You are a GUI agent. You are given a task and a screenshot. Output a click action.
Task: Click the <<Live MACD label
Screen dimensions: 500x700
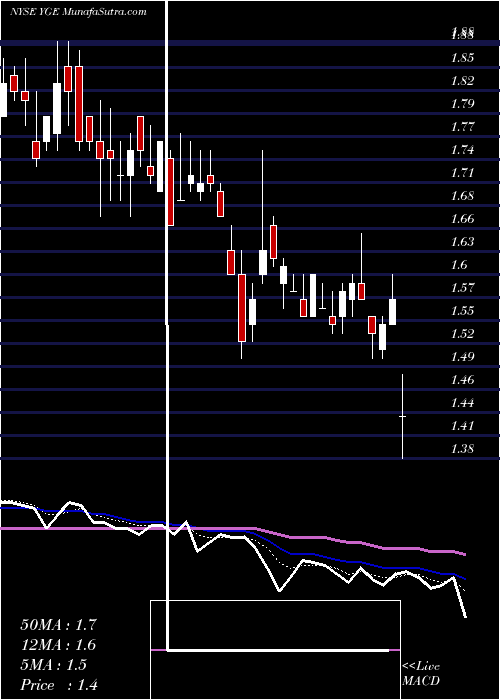pyautogui.click(x=421, y=674)
